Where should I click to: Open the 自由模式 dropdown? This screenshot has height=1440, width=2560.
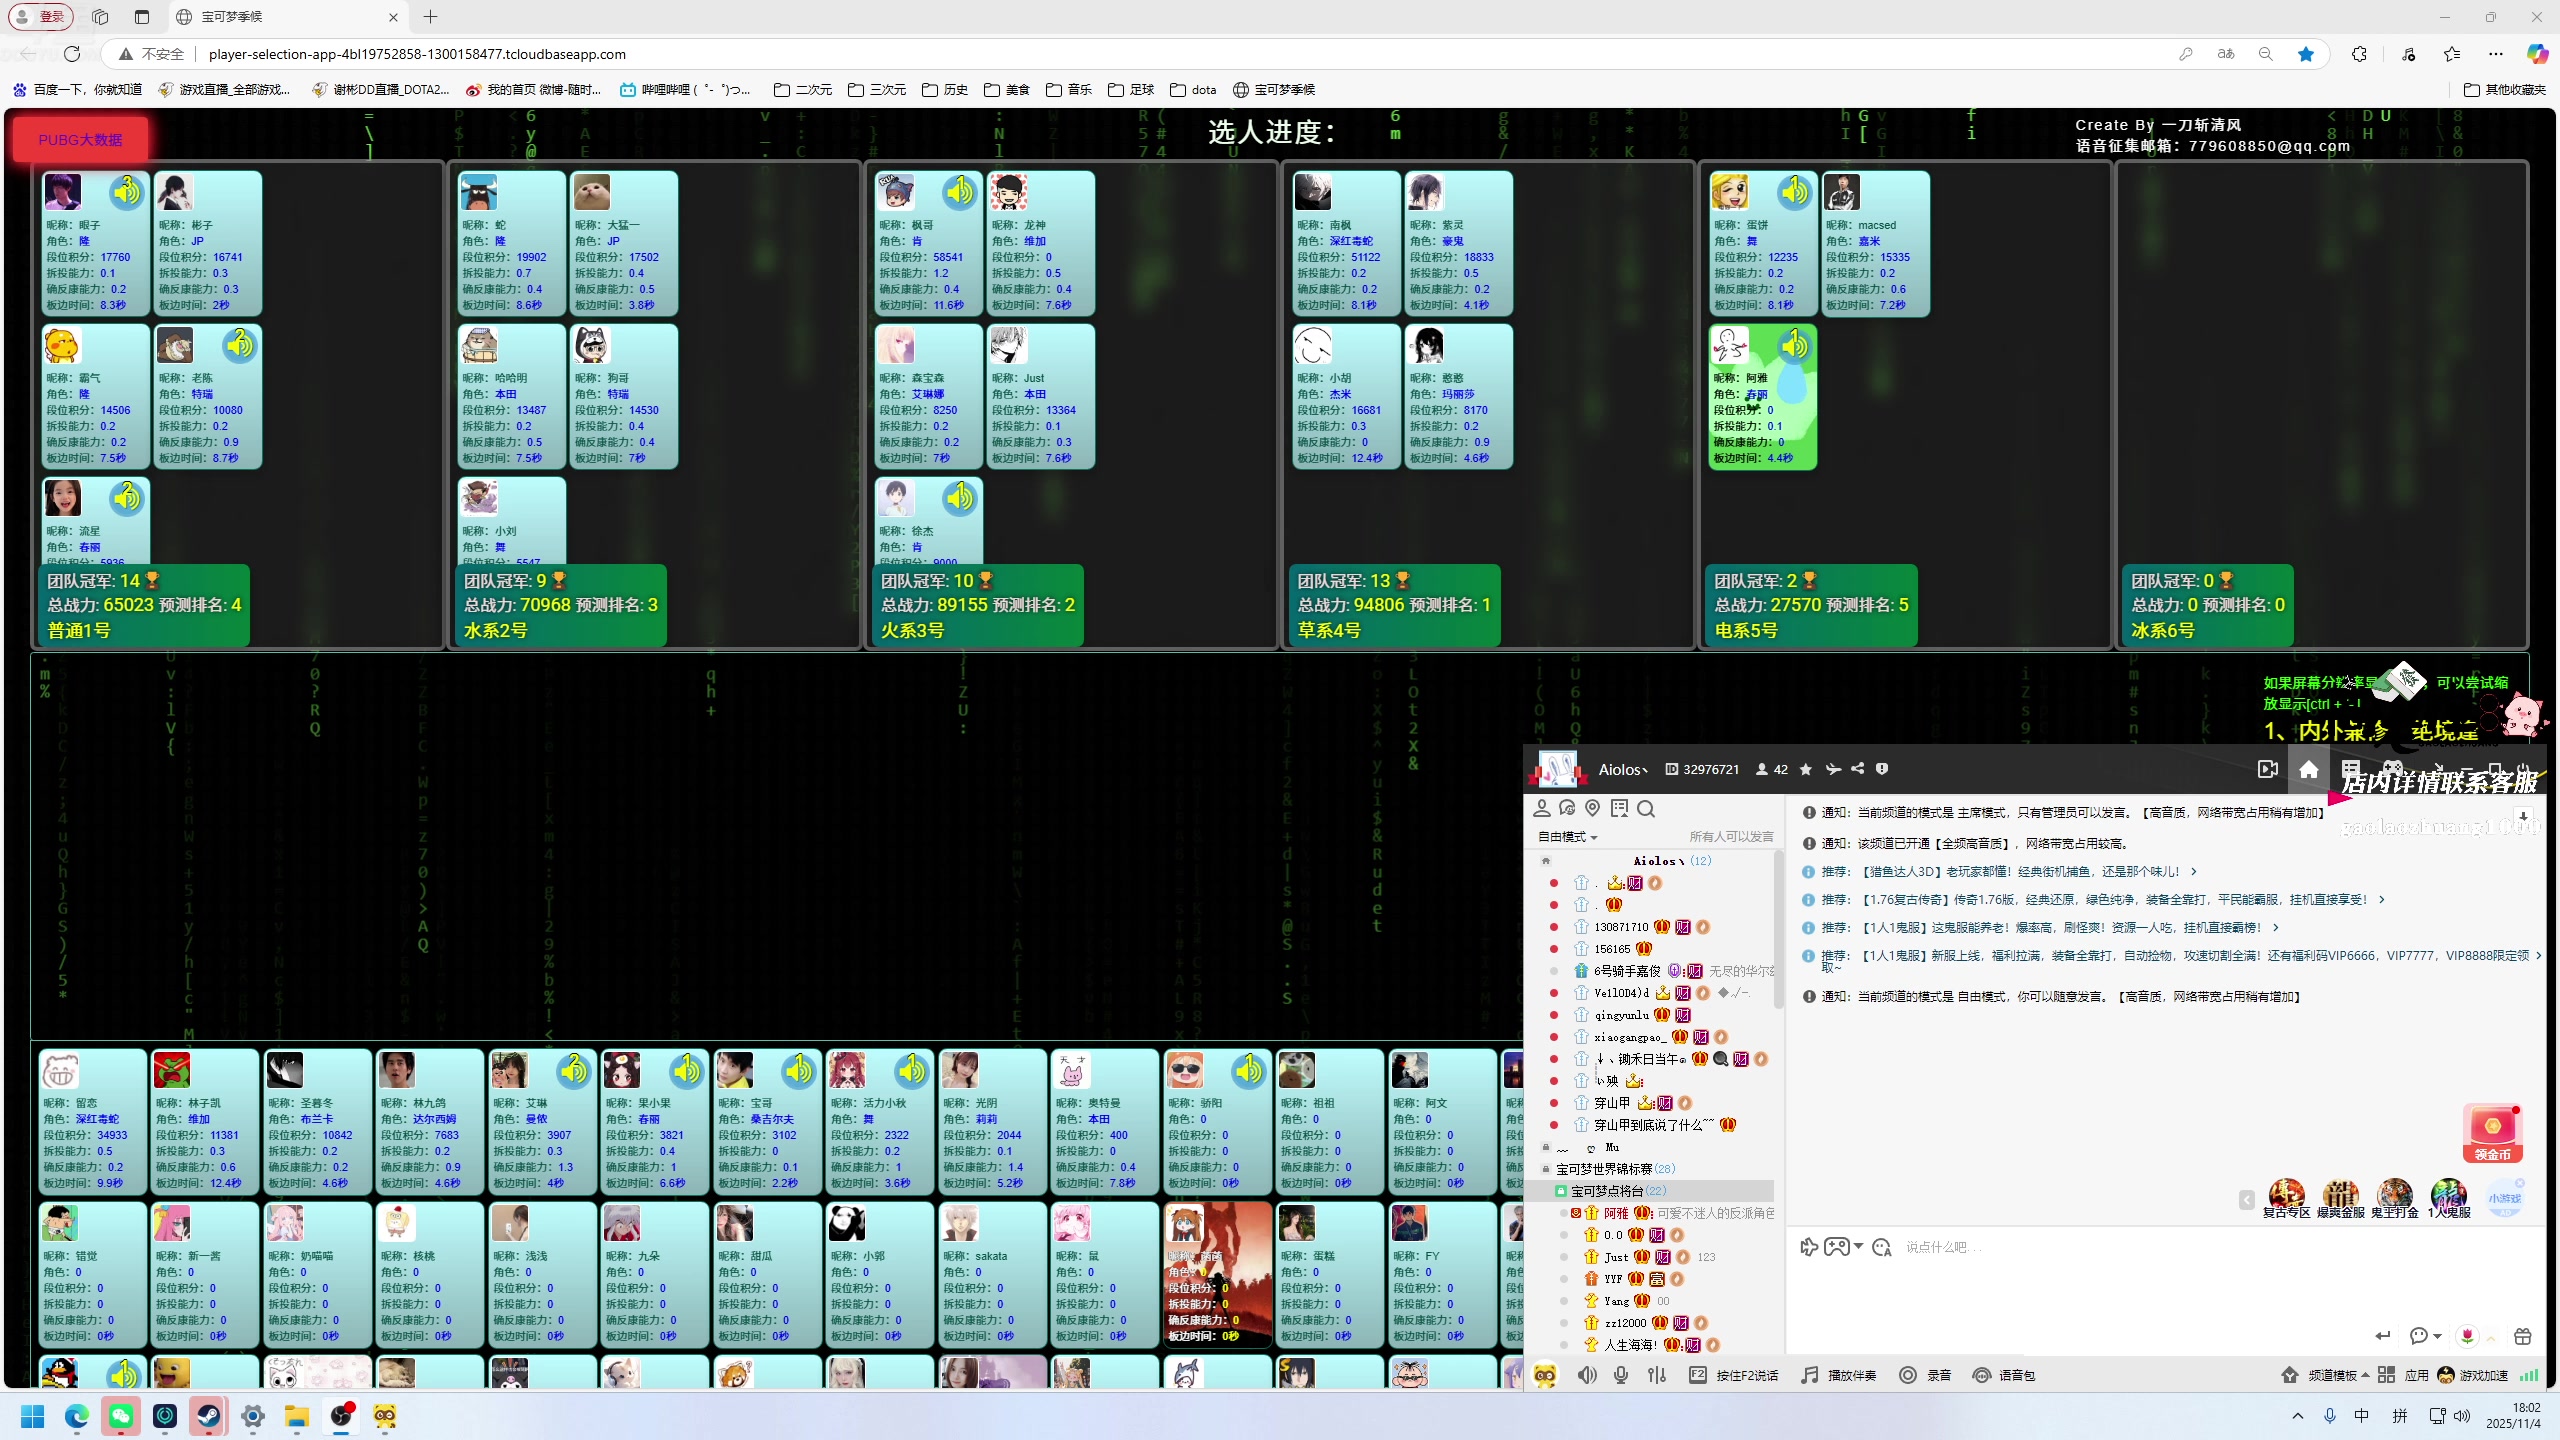(x=1567, y=836)
